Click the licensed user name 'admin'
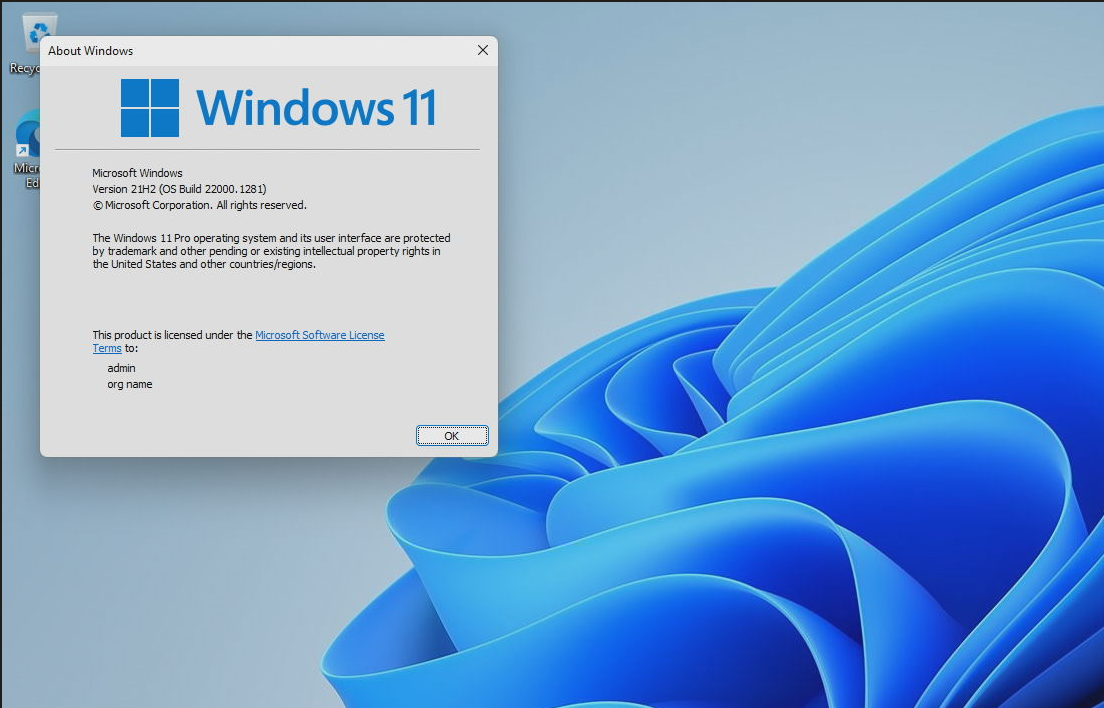The width and height of the screenshot is (1104, 708). click(x=121, y=368)
